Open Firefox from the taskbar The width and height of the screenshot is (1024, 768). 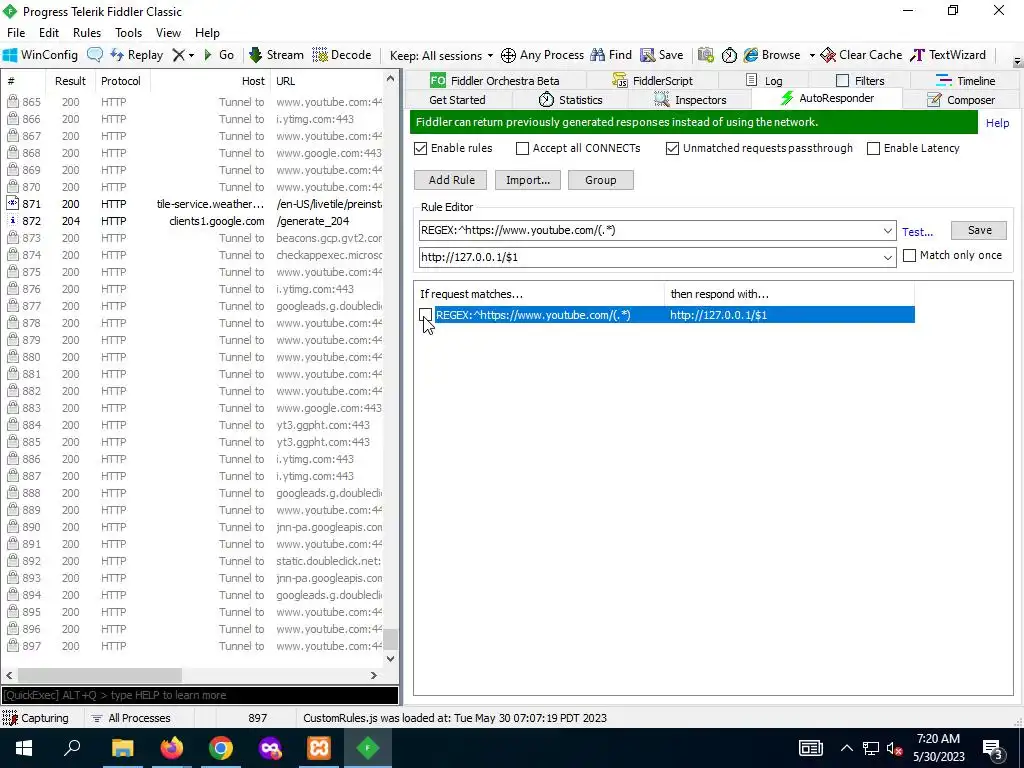172,748
